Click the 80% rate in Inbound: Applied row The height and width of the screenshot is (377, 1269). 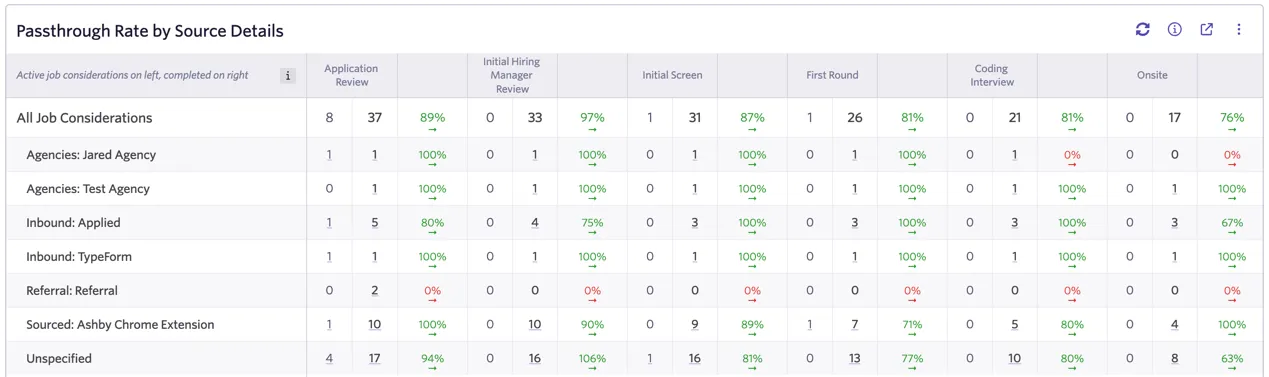point(432,223)
